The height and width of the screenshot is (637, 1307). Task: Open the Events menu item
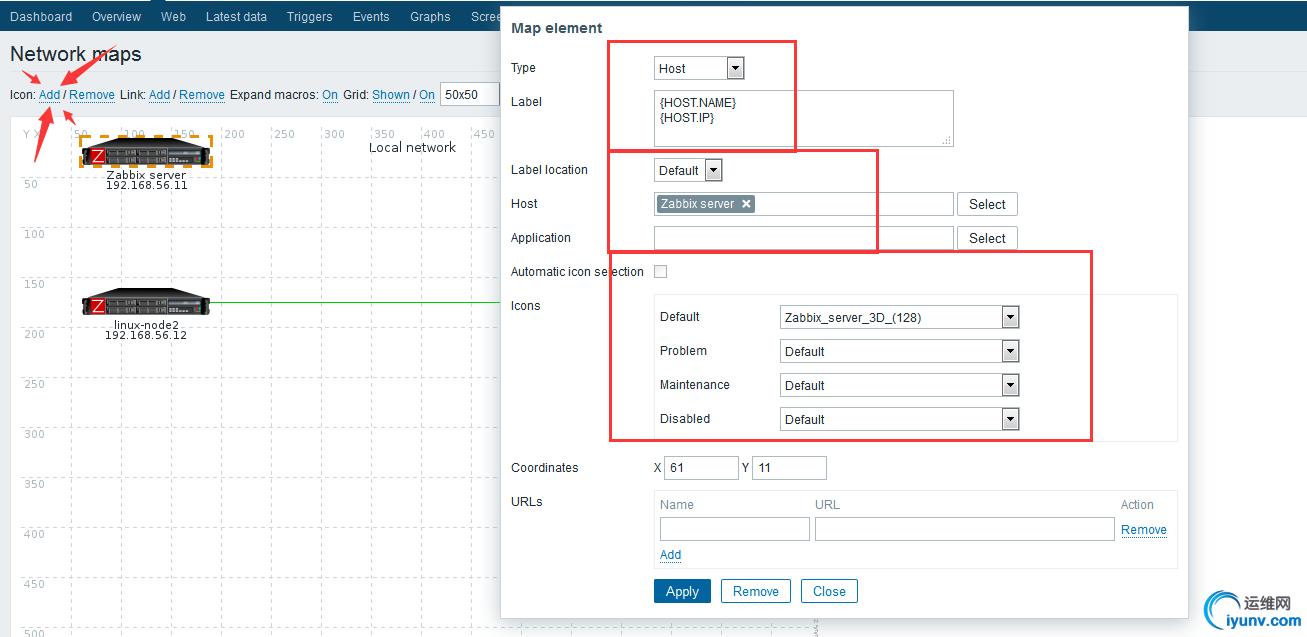(371, 17)
